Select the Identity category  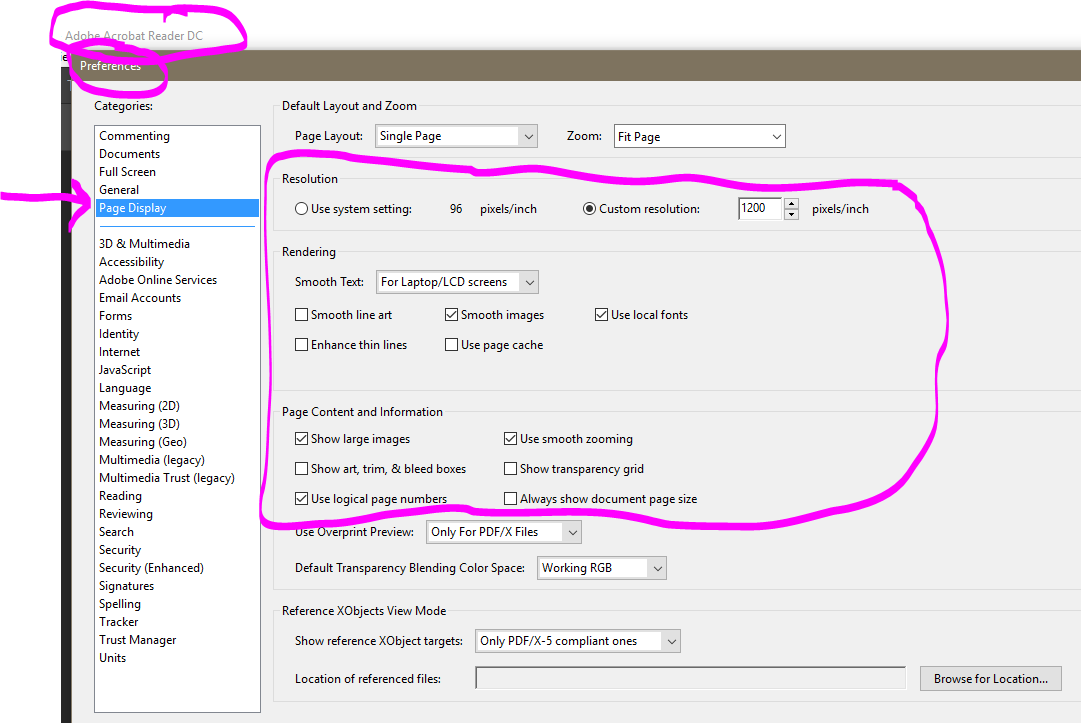[119, 334]
